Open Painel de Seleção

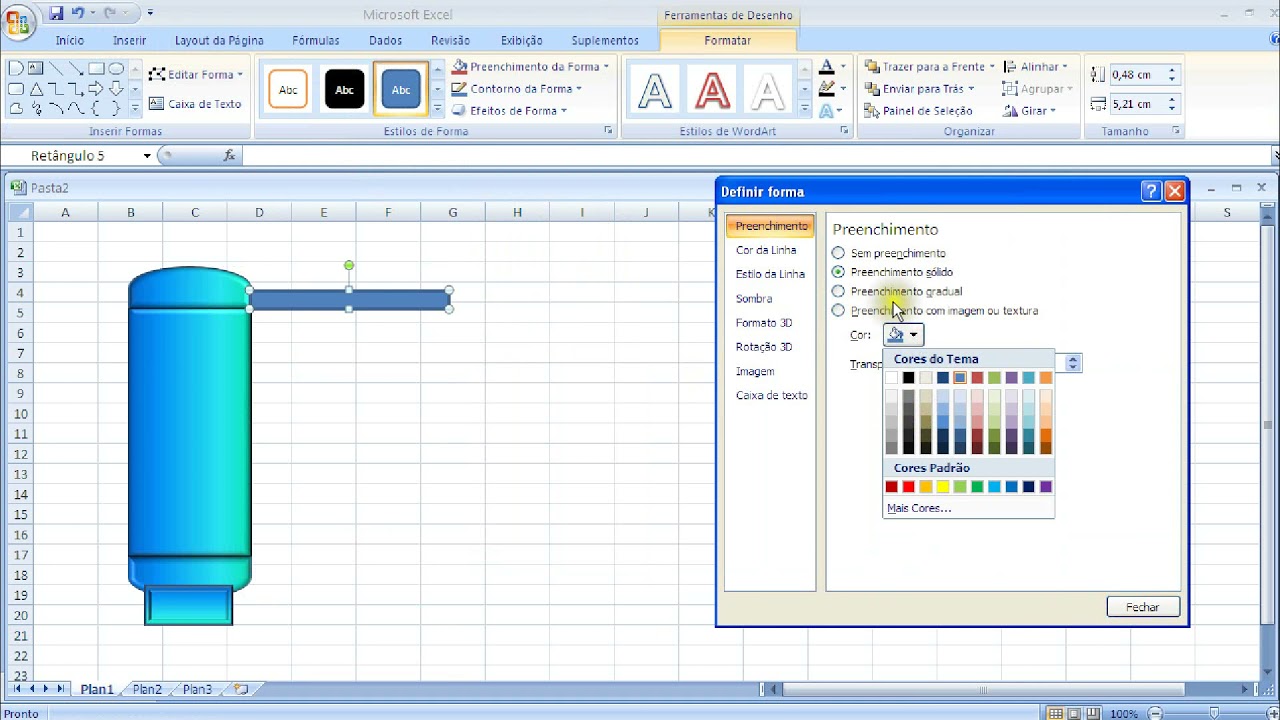pos(918,111)
